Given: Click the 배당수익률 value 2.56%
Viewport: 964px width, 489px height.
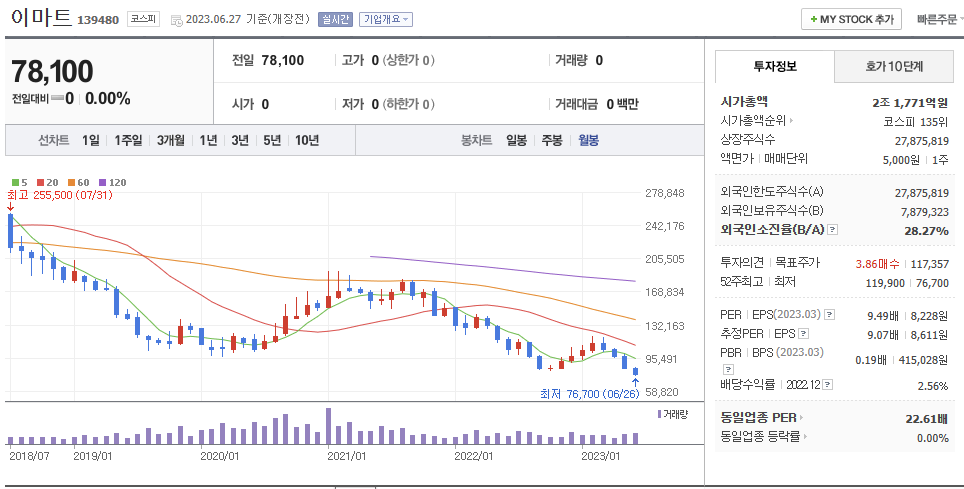Looking at the screenshot, I should click(933, 386).
